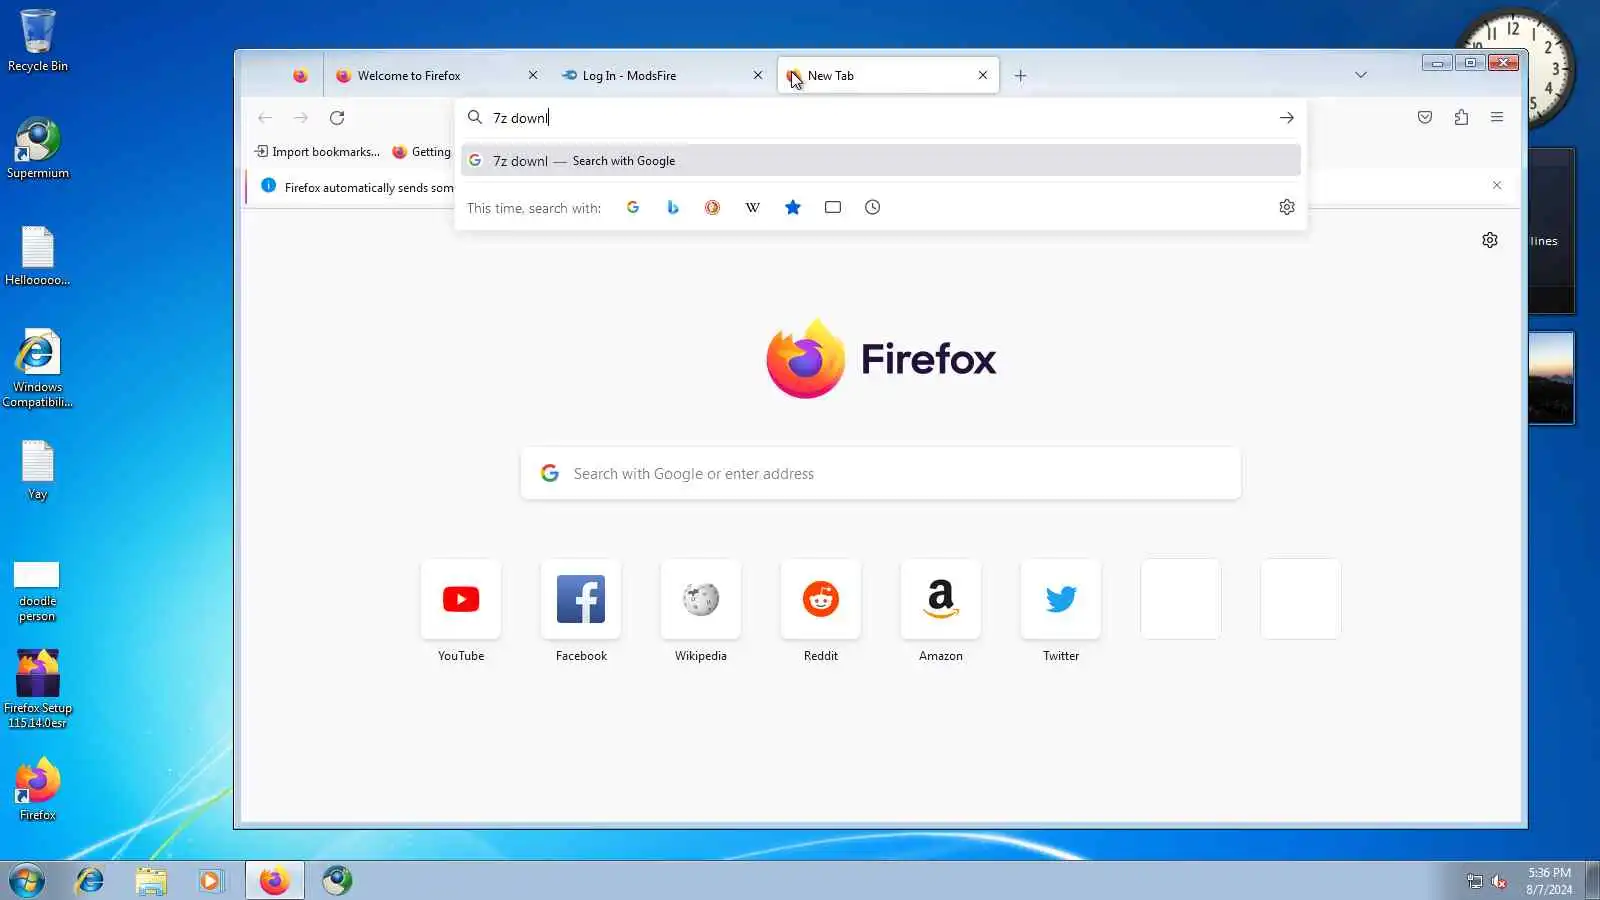The image size is (1600, 900).
Task: Personalize New Tab with gear icon
Action: (x=1490, y=240)
